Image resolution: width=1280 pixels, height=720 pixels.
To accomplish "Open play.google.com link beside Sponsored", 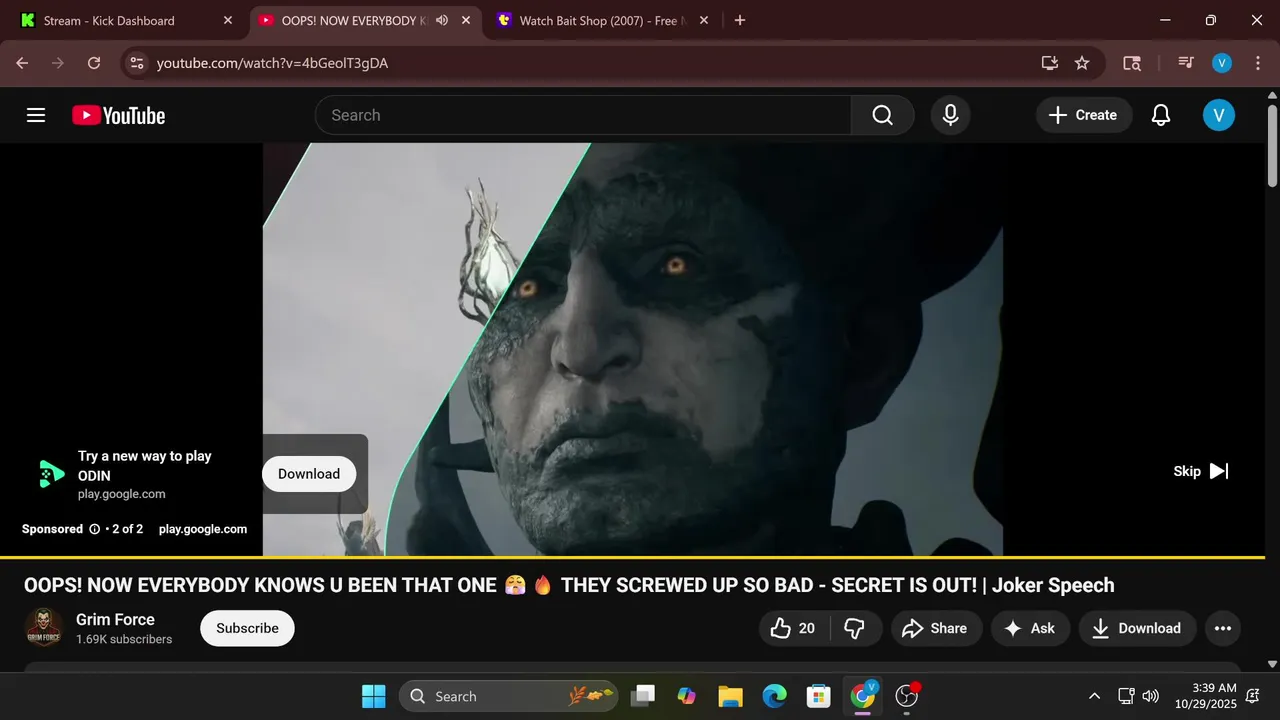I will 203,529.
